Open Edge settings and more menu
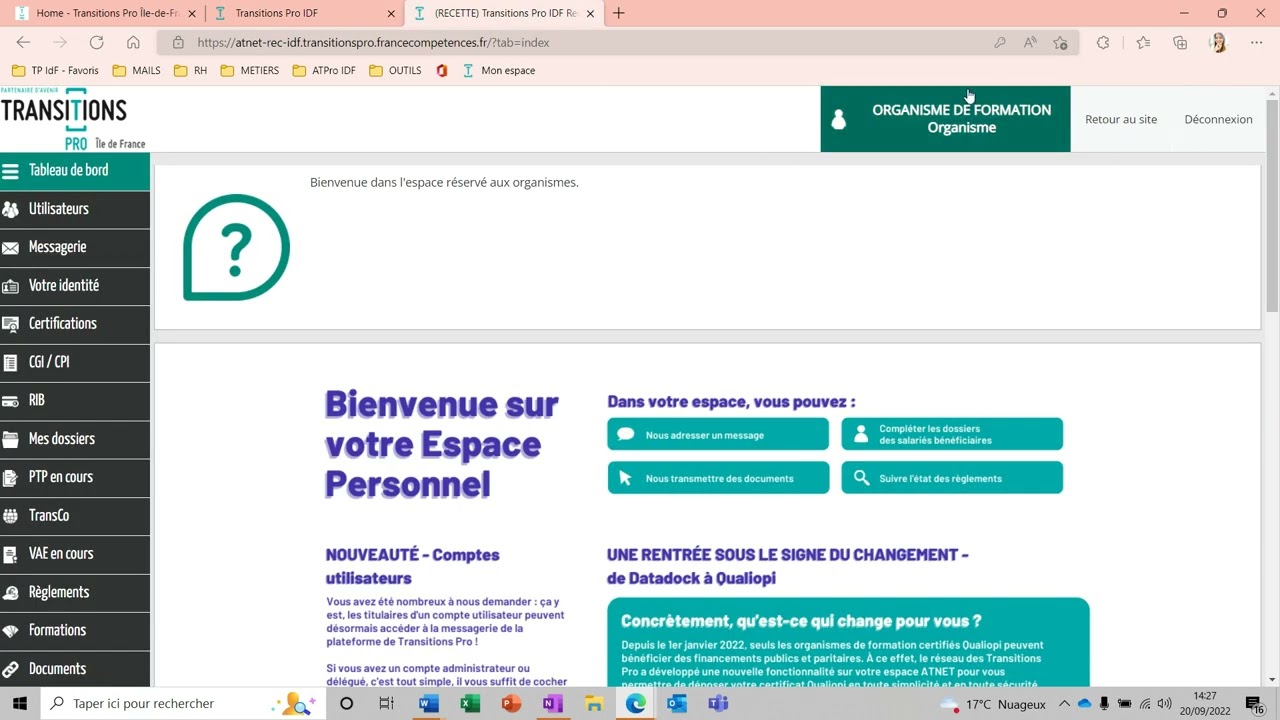 (1257, 43)
